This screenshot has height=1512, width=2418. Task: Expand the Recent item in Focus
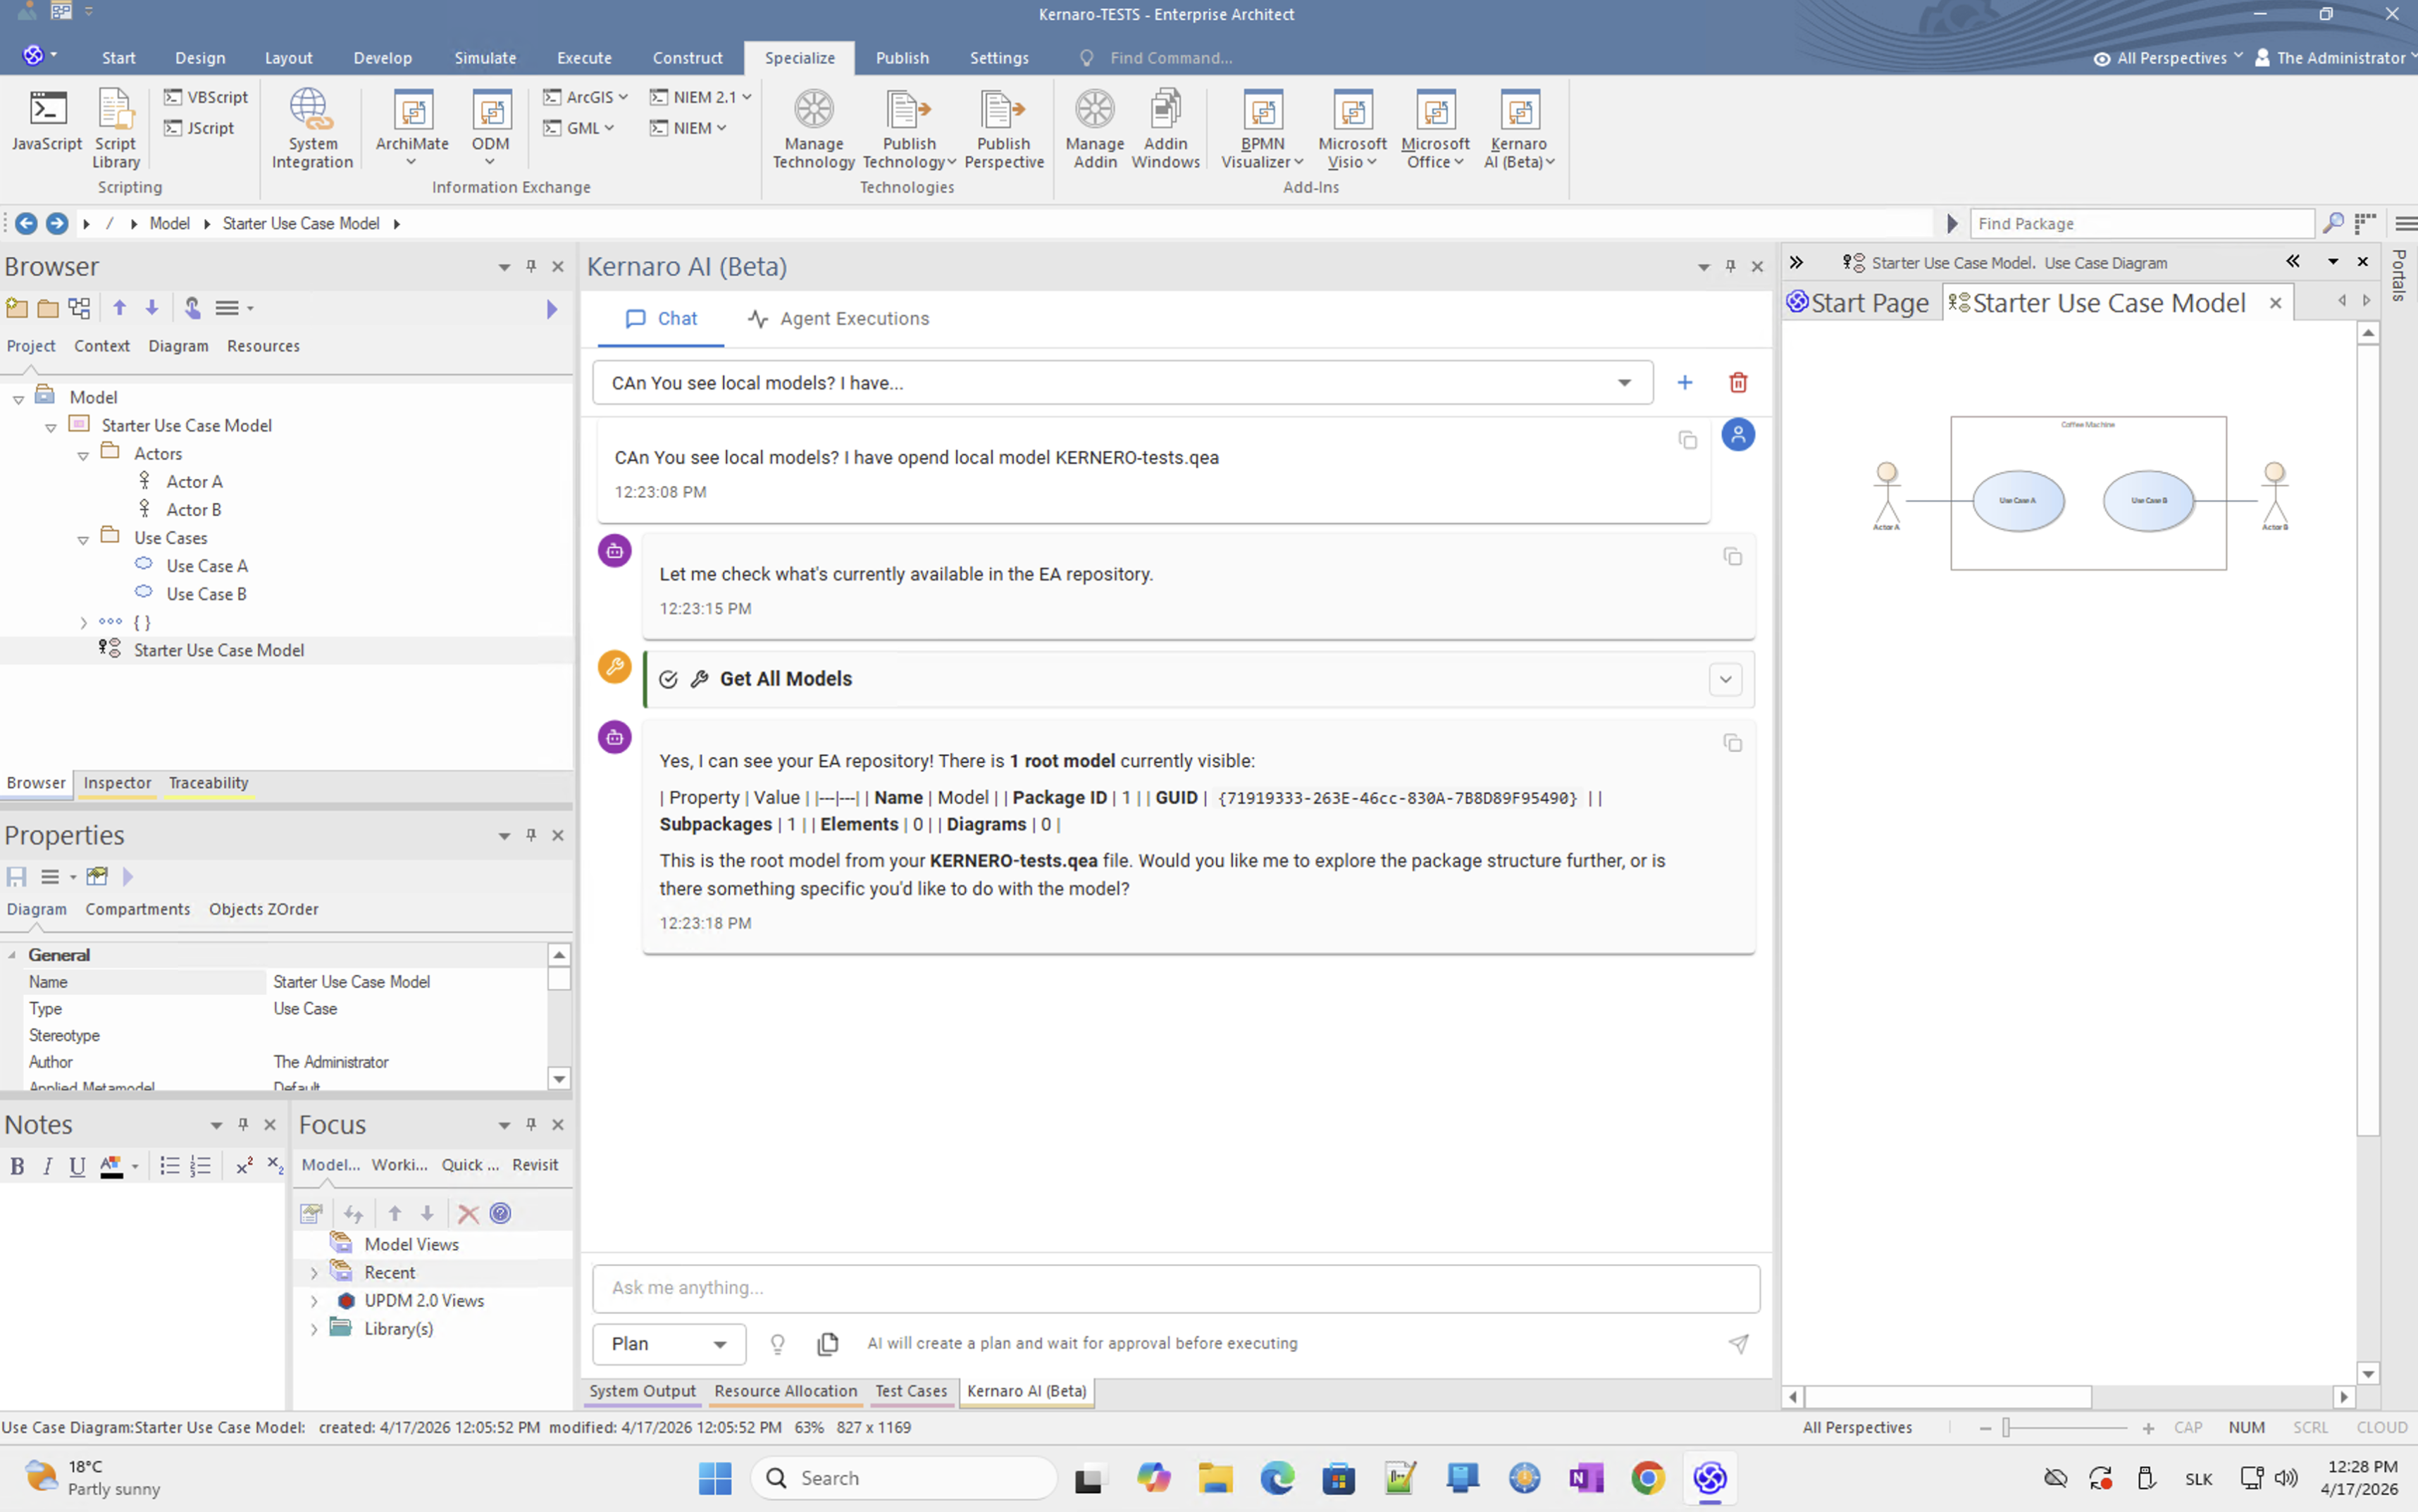pos(314,1273)
